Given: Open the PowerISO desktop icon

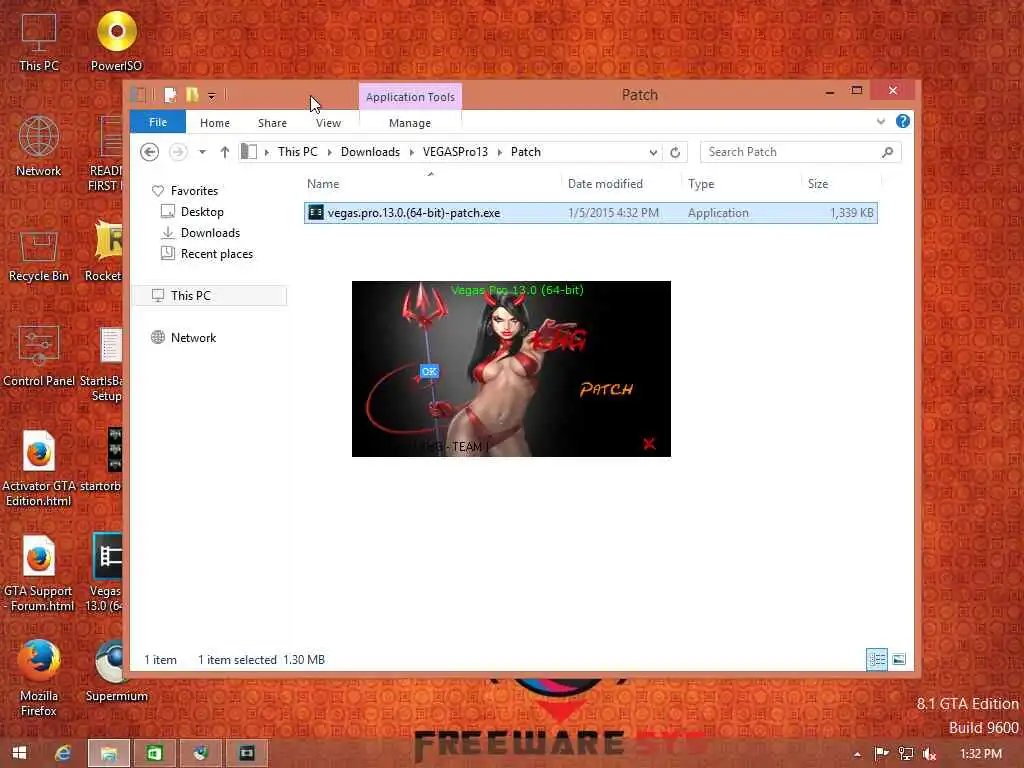Looking at the screenshot, I should pyautogui.click(x=116, y=42).
